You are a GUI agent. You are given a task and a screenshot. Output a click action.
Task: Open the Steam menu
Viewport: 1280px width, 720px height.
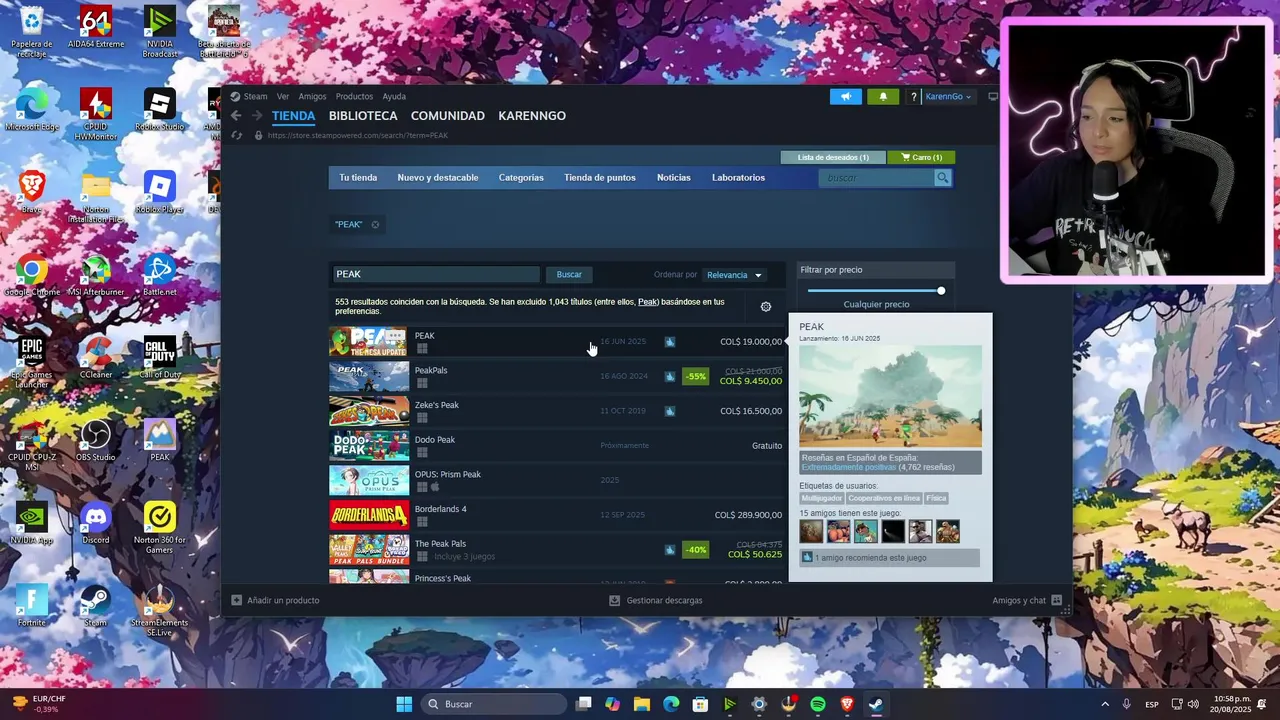[256, 97]
